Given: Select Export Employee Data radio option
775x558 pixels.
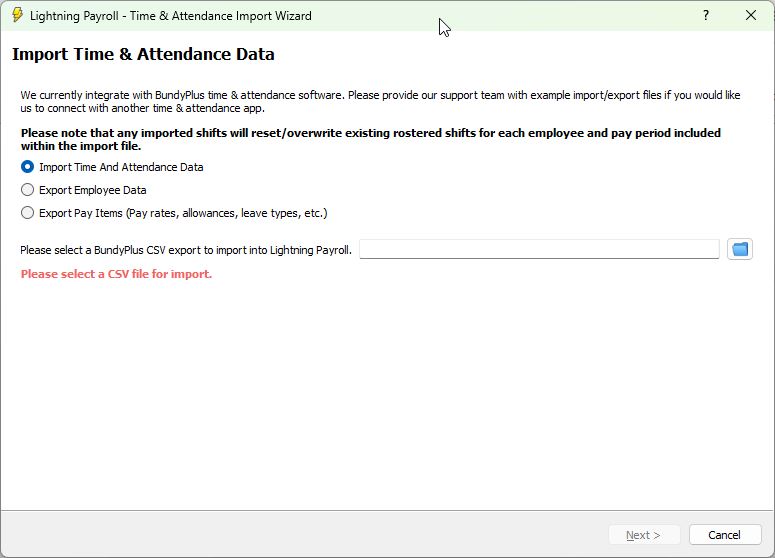Looking at the screenshot, I should 84,190.
